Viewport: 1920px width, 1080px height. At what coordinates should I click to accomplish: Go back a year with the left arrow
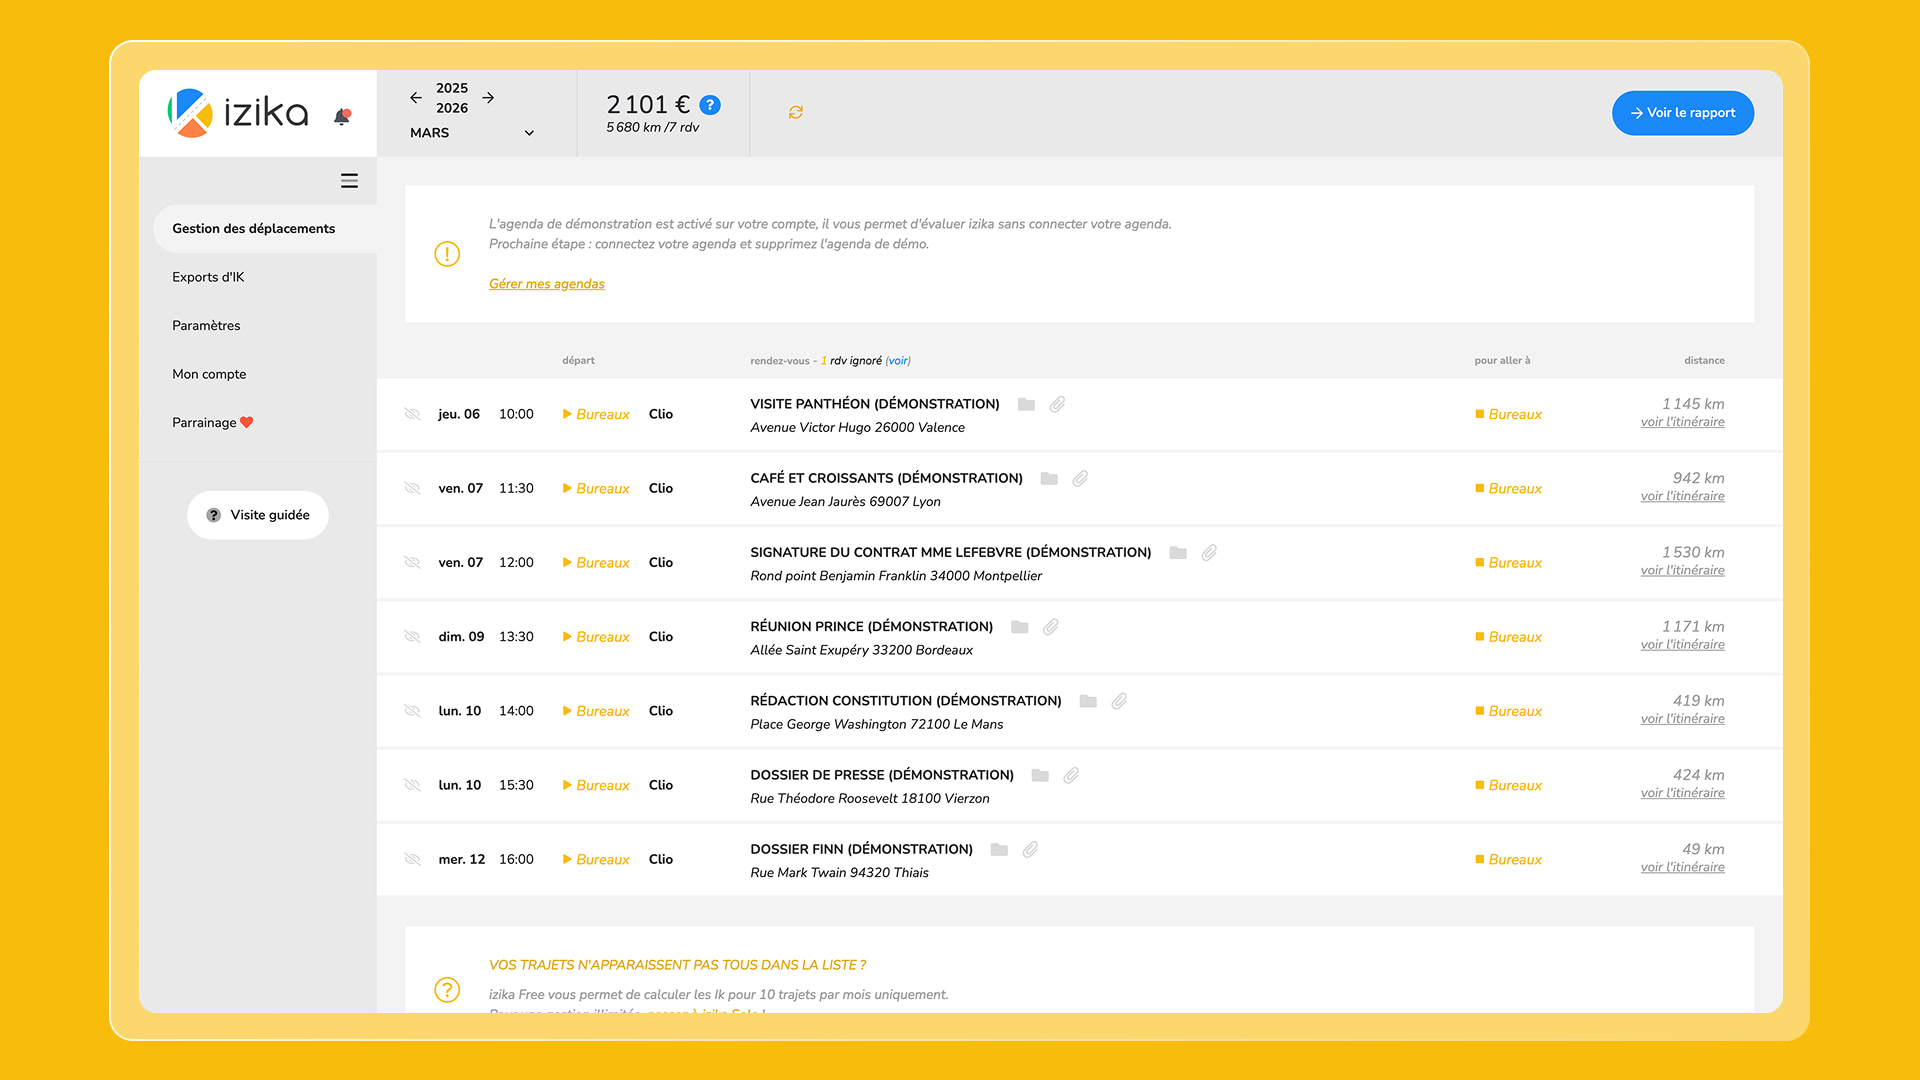pos(416,97)
